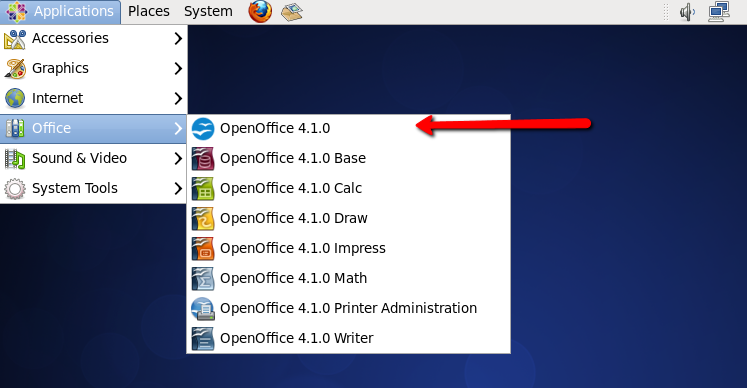Viewport: 747px width, 388px height.
Task: Open OpenOffice 4.1.0 Printer Administration
Action: click(x=348, y=309)
